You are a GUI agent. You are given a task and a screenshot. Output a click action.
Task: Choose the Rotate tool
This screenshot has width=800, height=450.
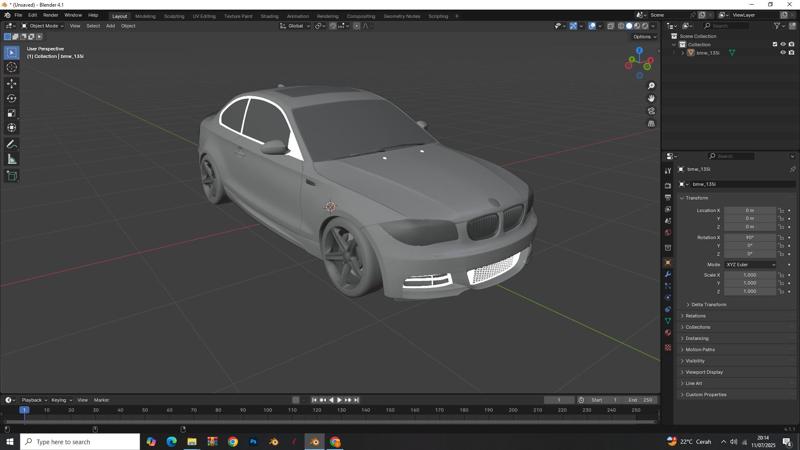pyautogui.click(x=12, y=98)
